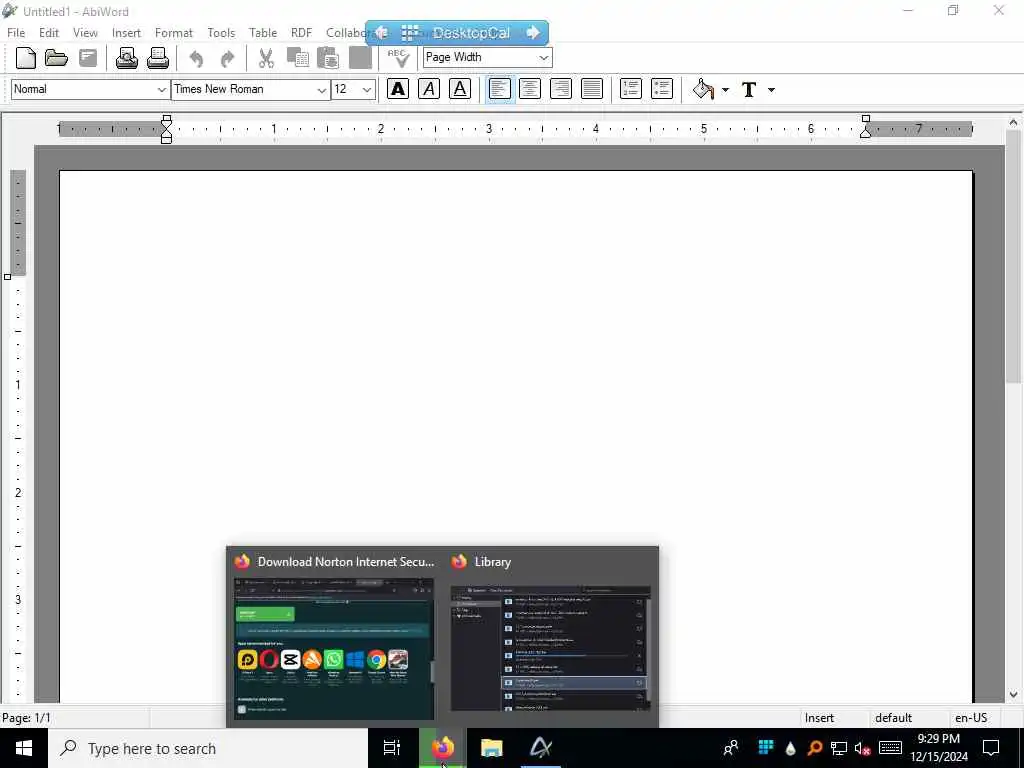Image resolution: width=1024 pixels, height=768 pixels.
Task: Open Print Preview from the toolbar
Action: click(127, 58)
